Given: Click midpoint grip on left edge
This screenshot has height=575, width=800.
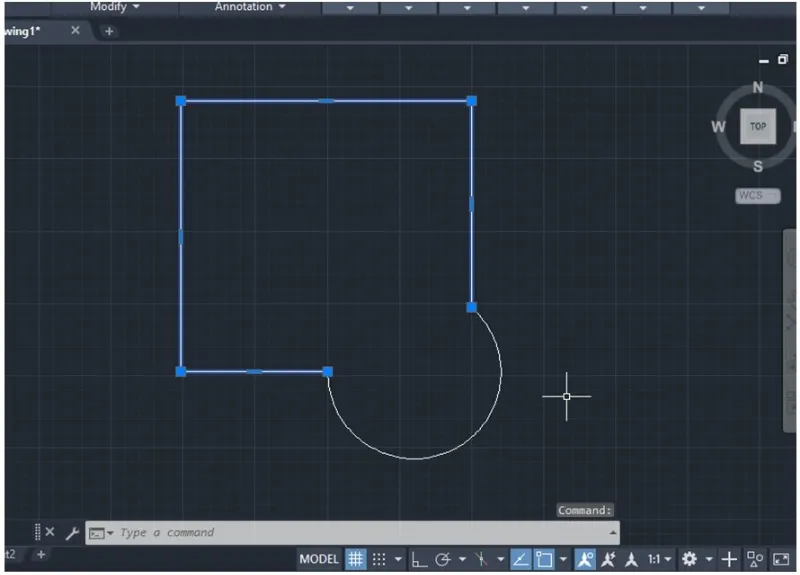Looking at the screenshot, I should point(181,237).
